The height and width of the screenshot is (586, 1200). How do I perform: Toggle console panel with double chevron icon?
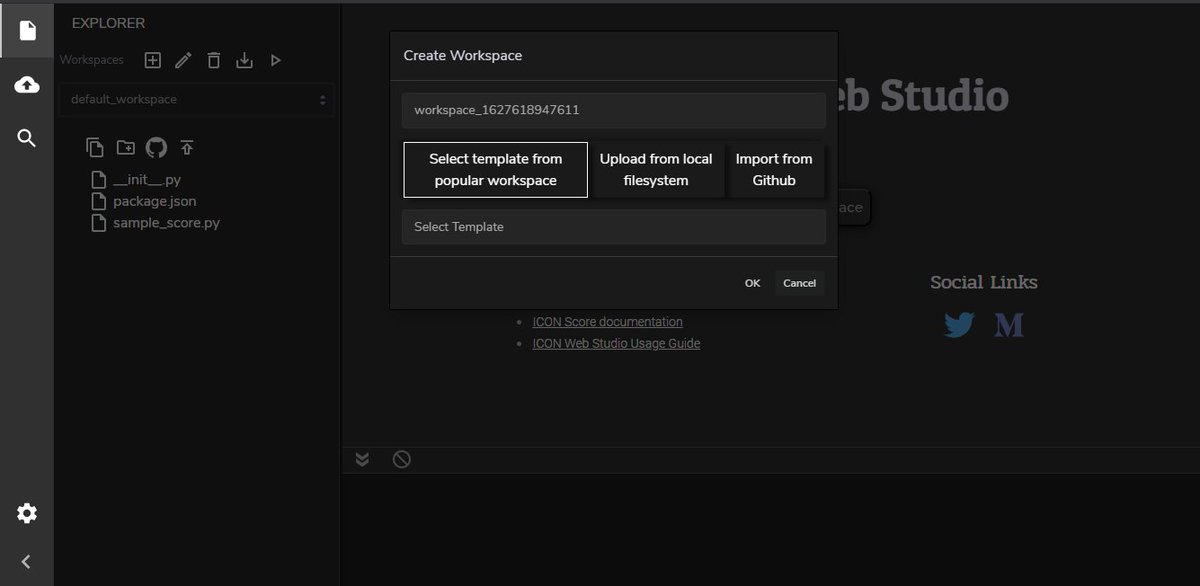(363, 459)
